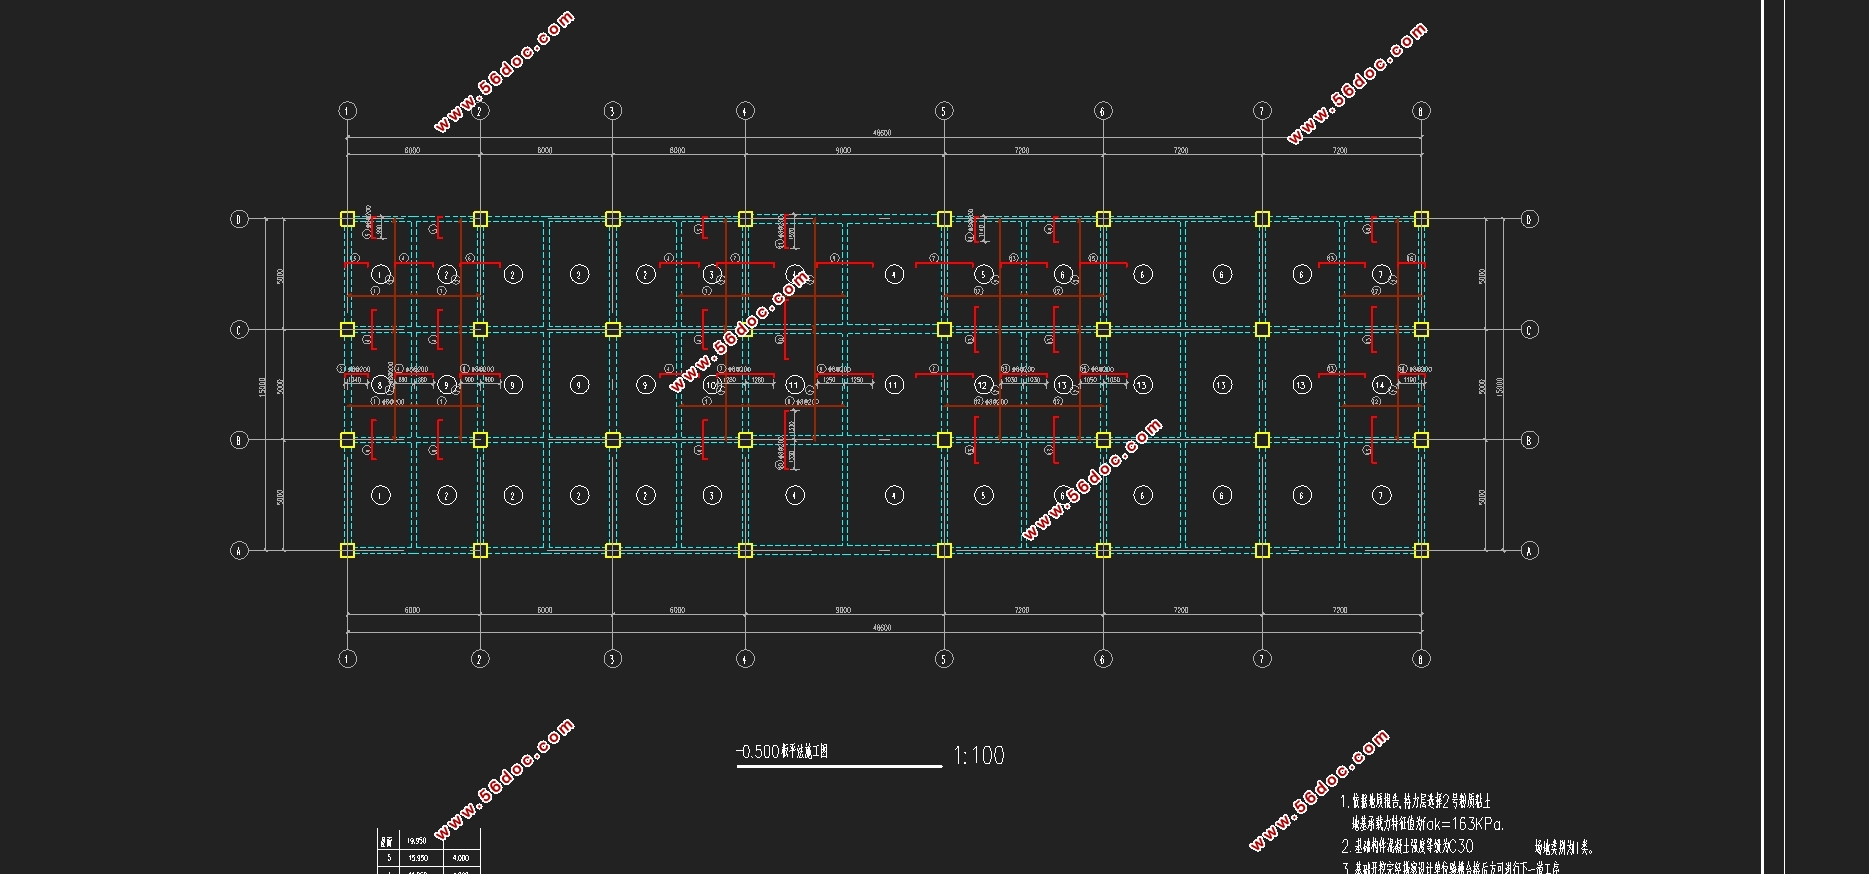Select the "9000" span dimension above the plan
The width and height of the screenshot is (1869, 874).
[843, 151]
